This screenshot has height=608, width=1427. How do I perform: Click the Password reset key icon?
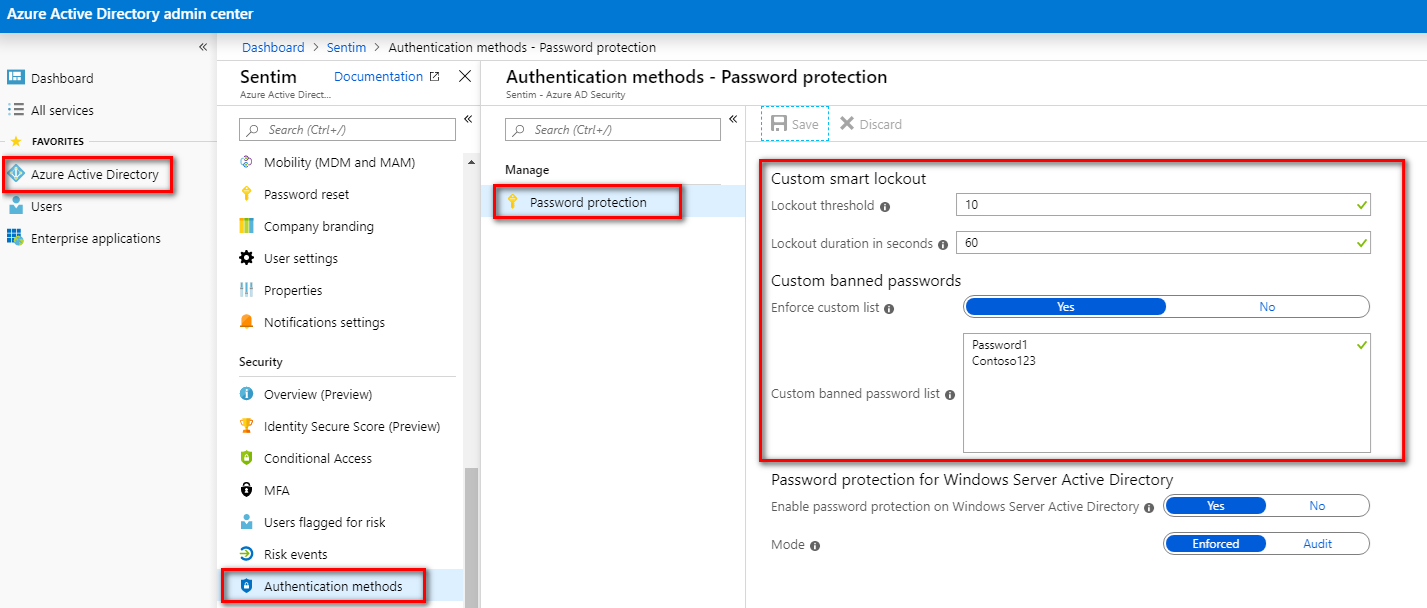click(247, 194)
